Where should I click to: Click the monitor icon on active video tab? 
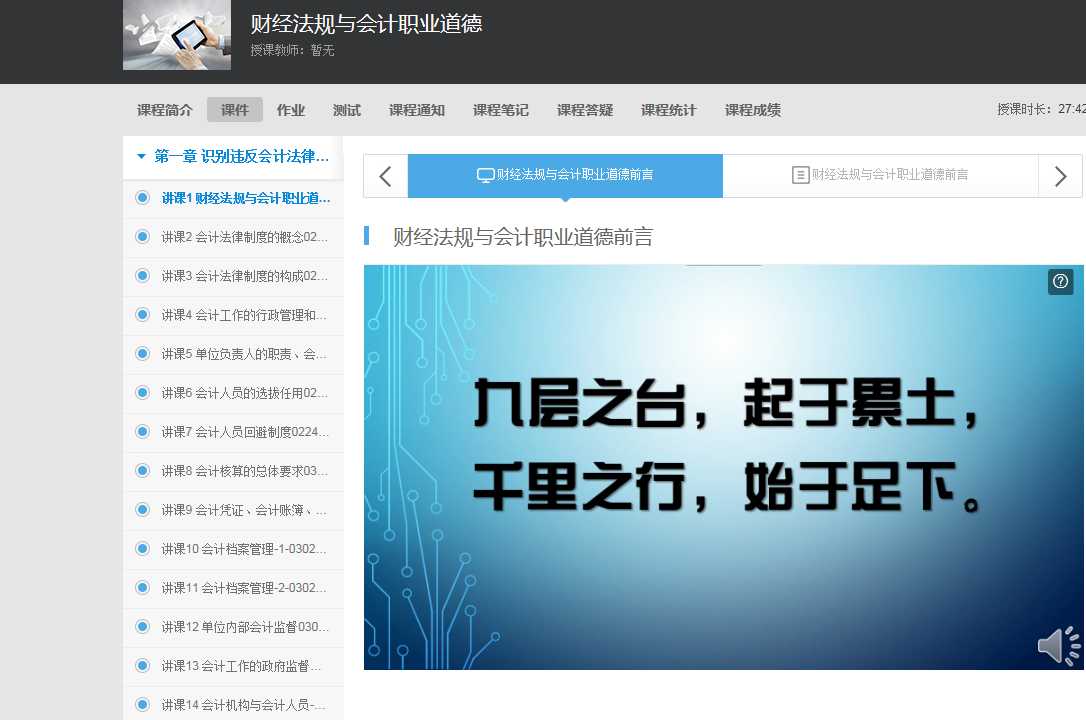[x=486, y=175]
